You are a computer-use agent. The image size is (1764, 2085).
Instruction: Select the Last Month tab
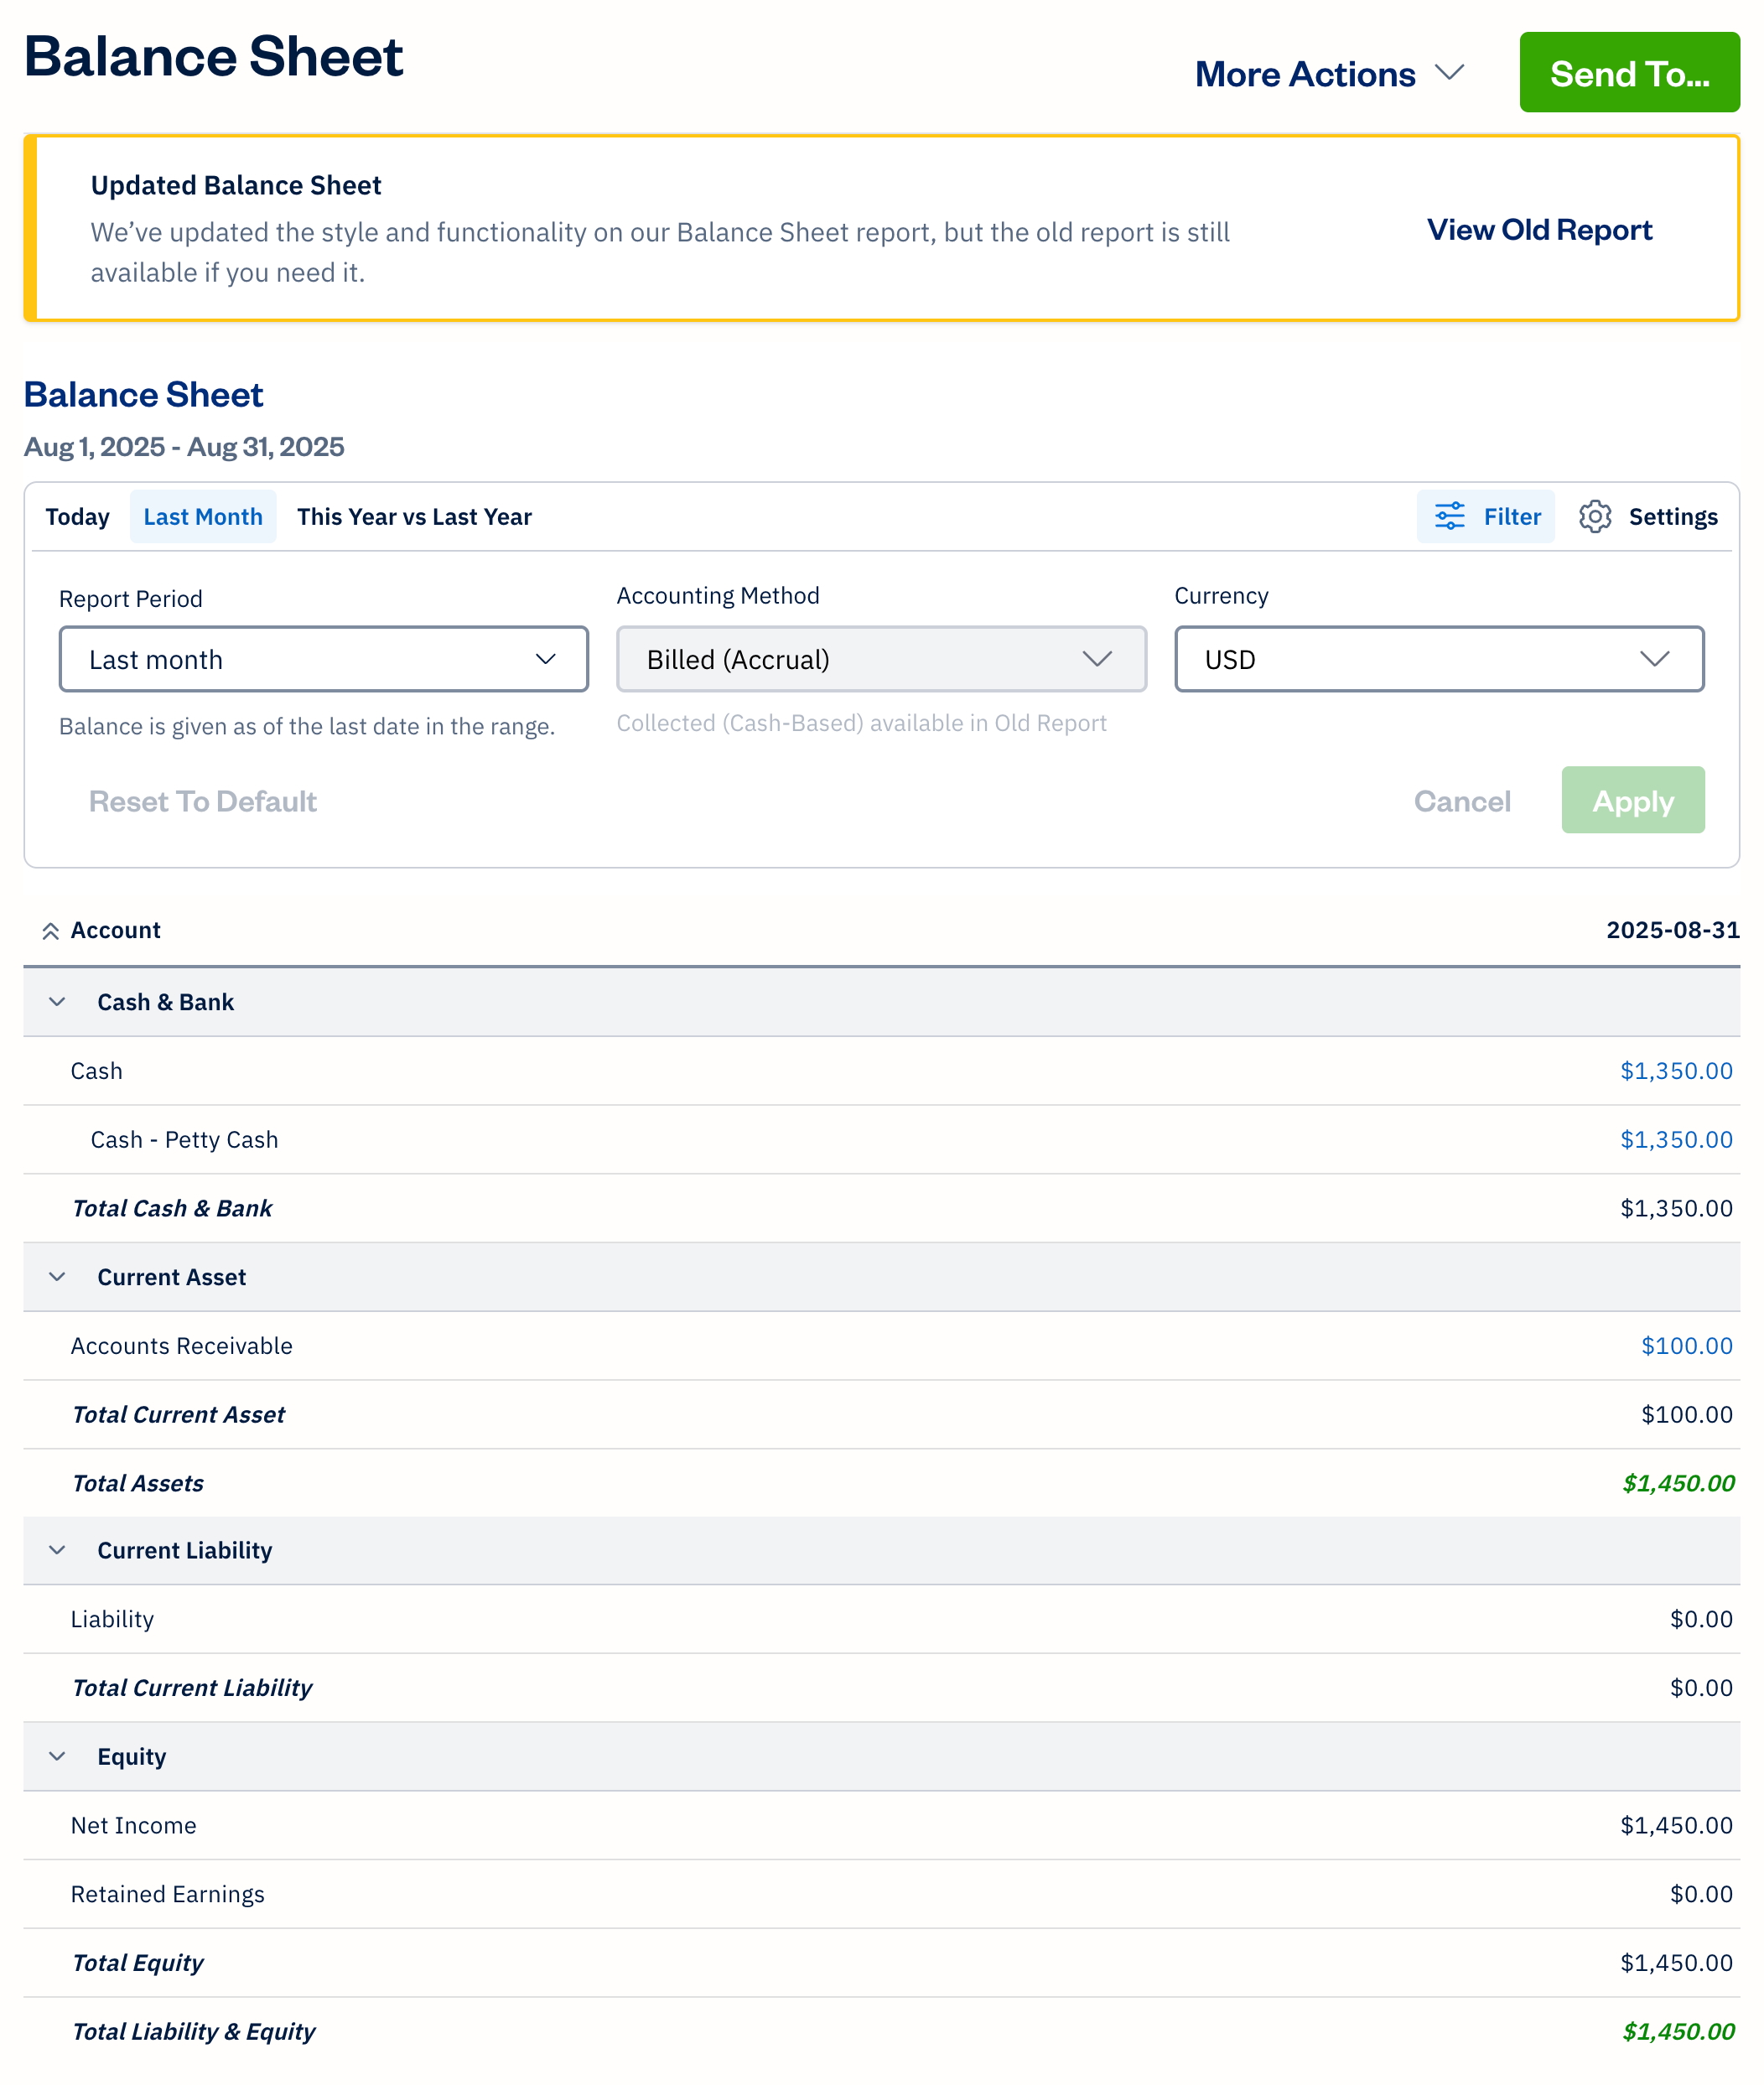click(203, 517)
